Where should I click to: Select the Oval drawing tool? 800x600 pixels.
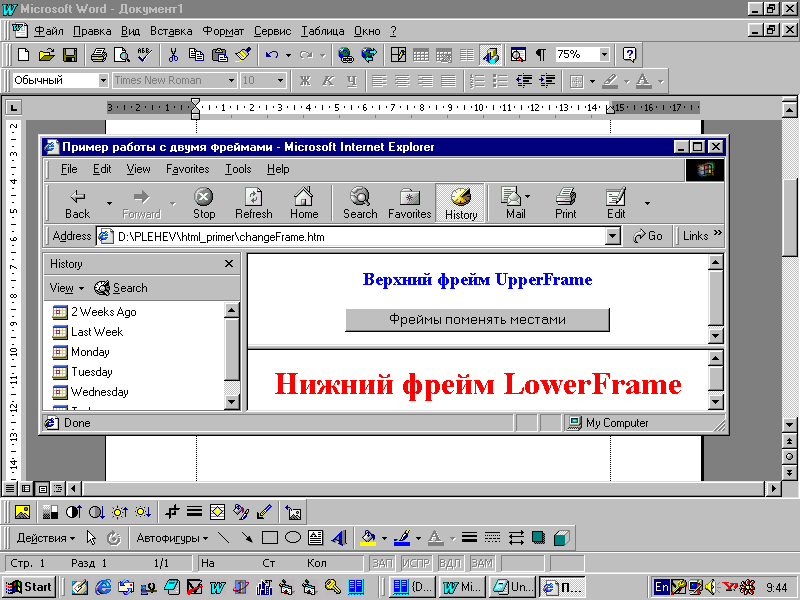[x=292, y=538]
